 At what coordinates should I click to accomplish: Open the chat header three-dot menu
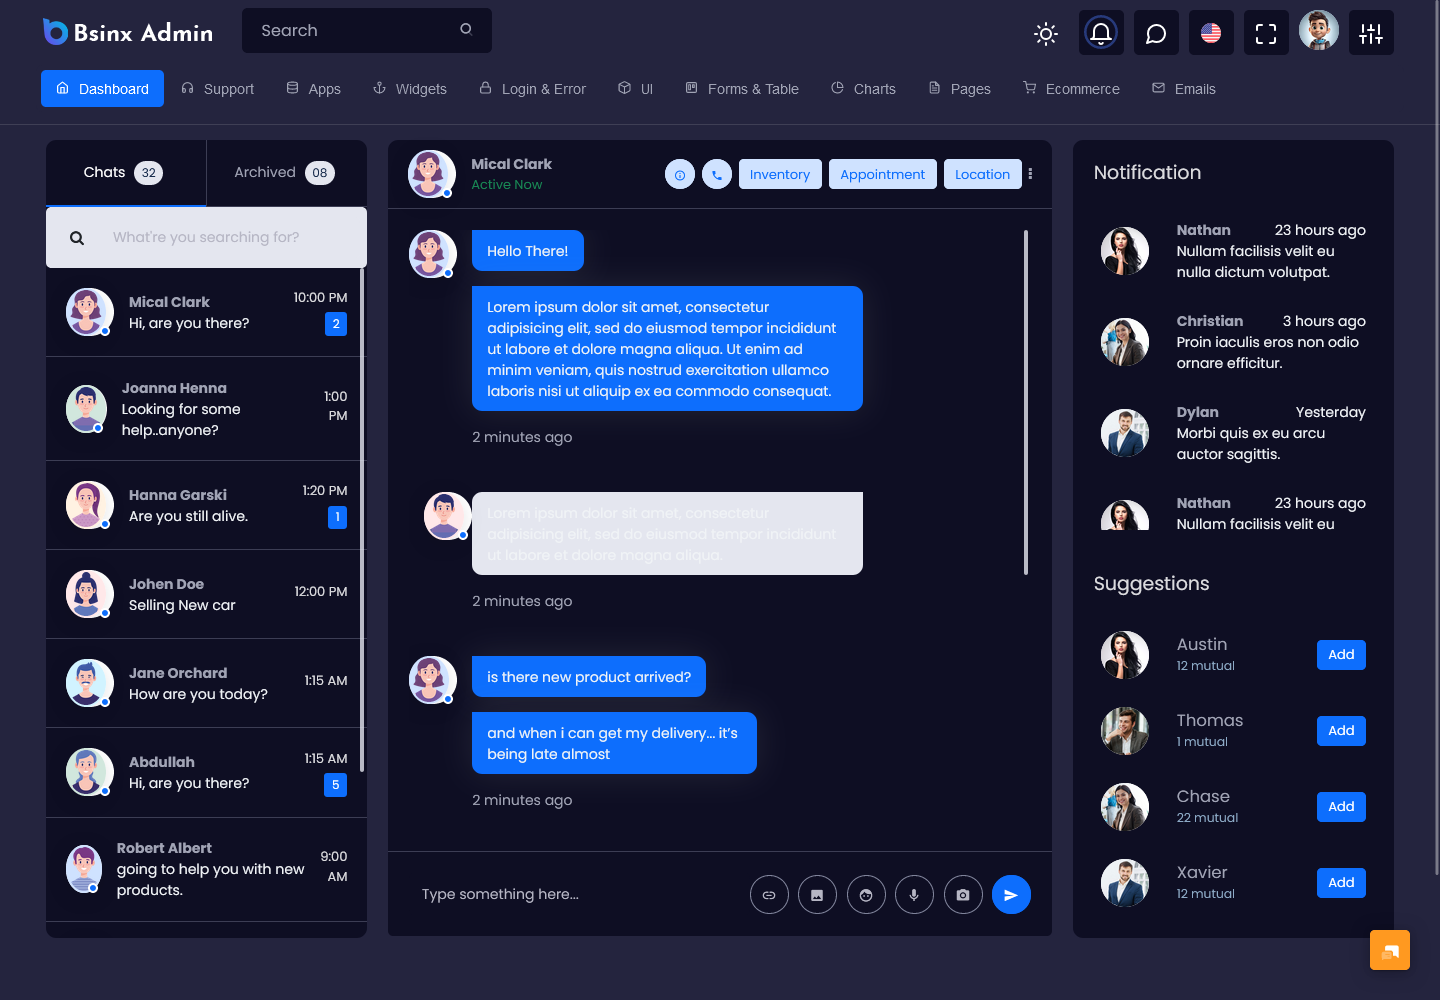[1030, 174]
